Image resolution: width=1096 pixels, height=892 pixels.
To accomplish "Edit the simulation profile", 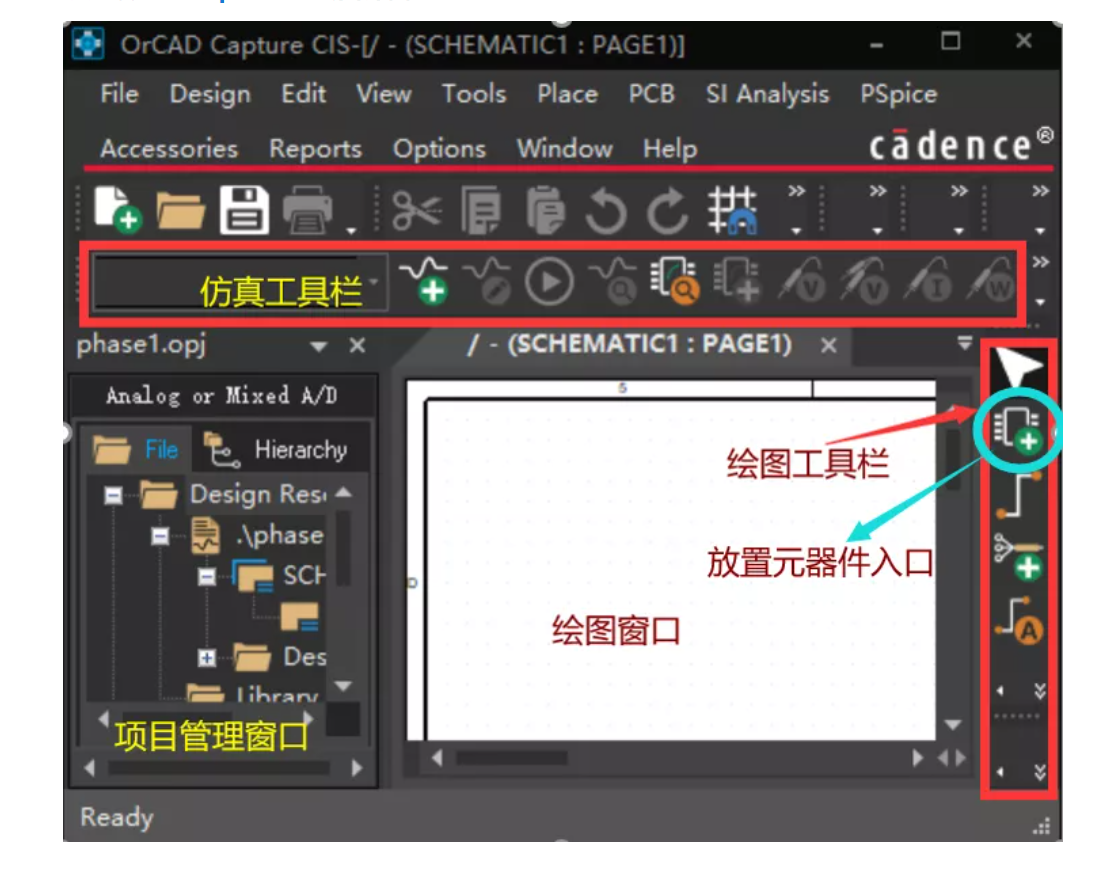I will (x=487, y=280).
